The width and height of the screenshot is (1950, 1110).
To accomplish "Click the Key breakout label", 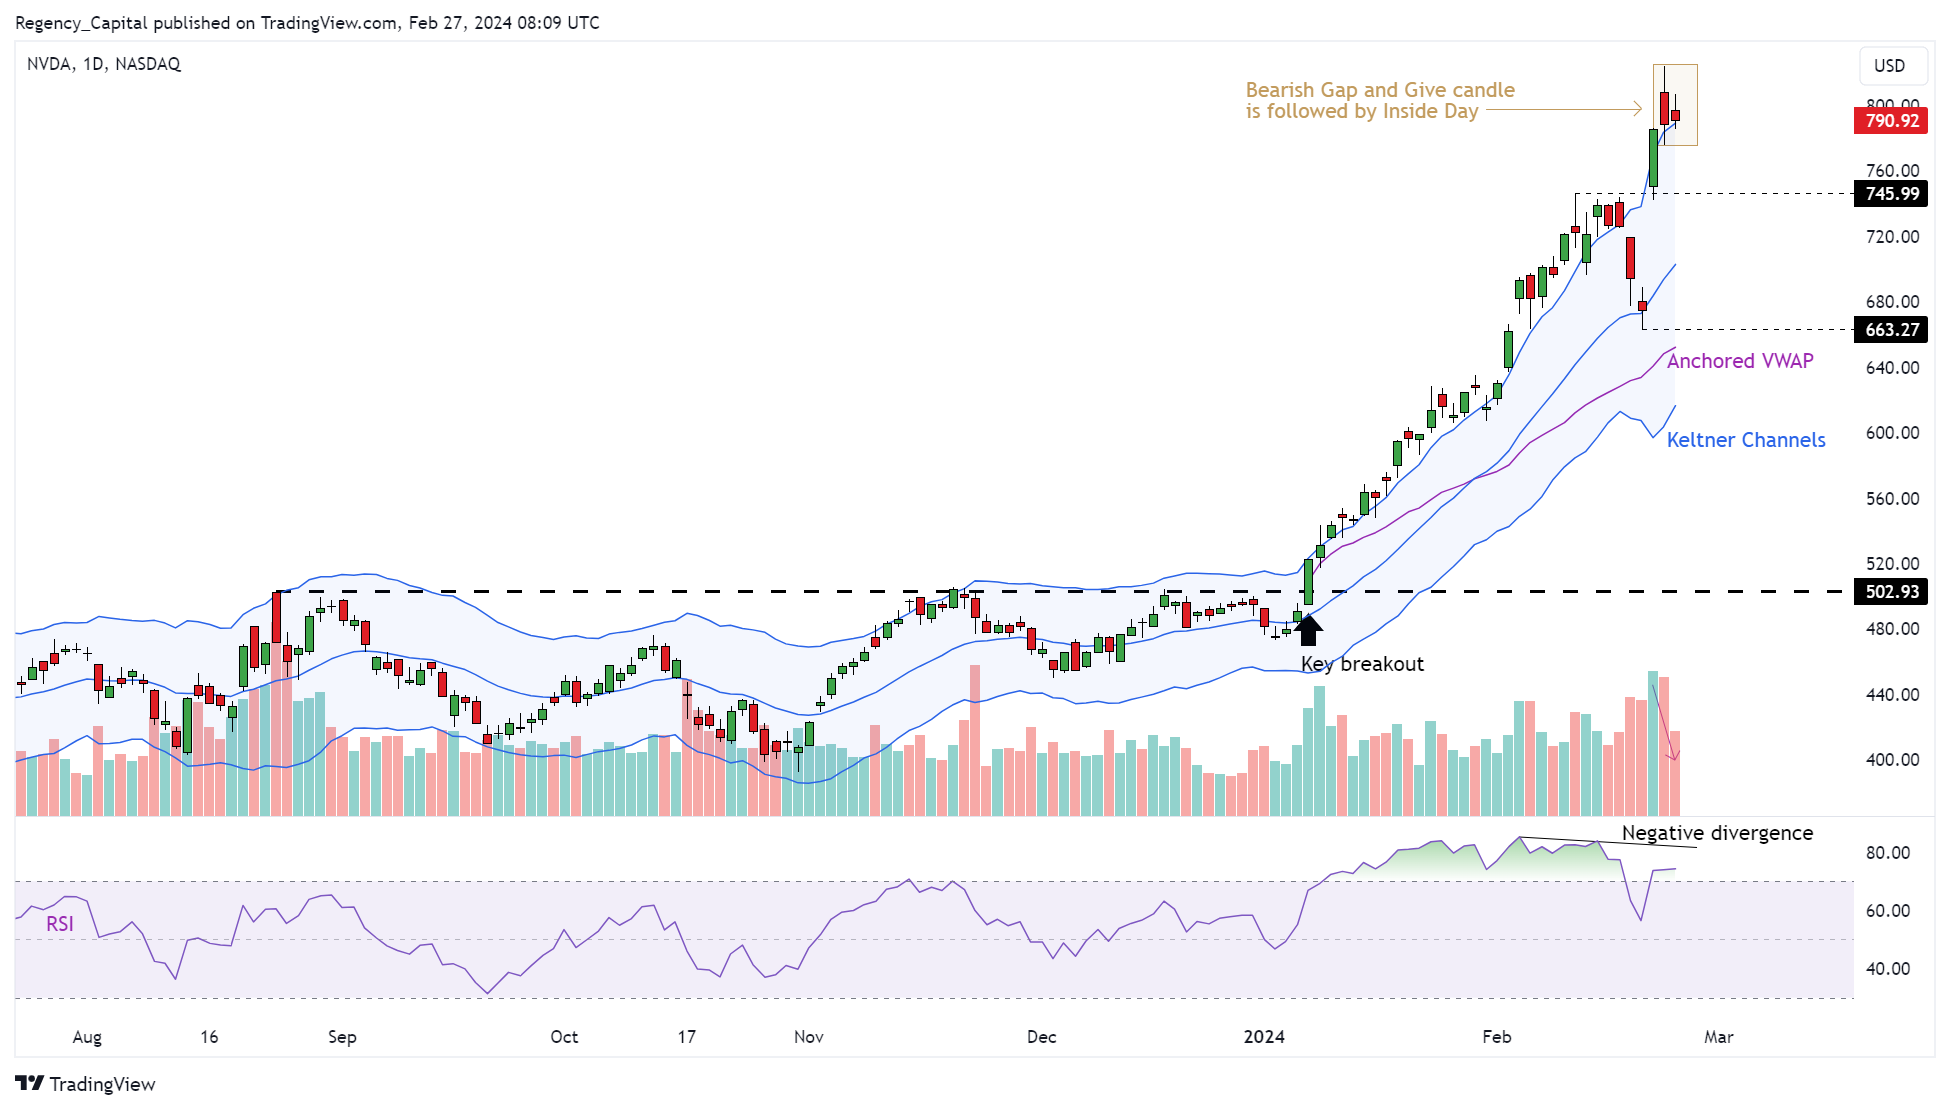I will pyautogui.click(x=1362, y=664).
